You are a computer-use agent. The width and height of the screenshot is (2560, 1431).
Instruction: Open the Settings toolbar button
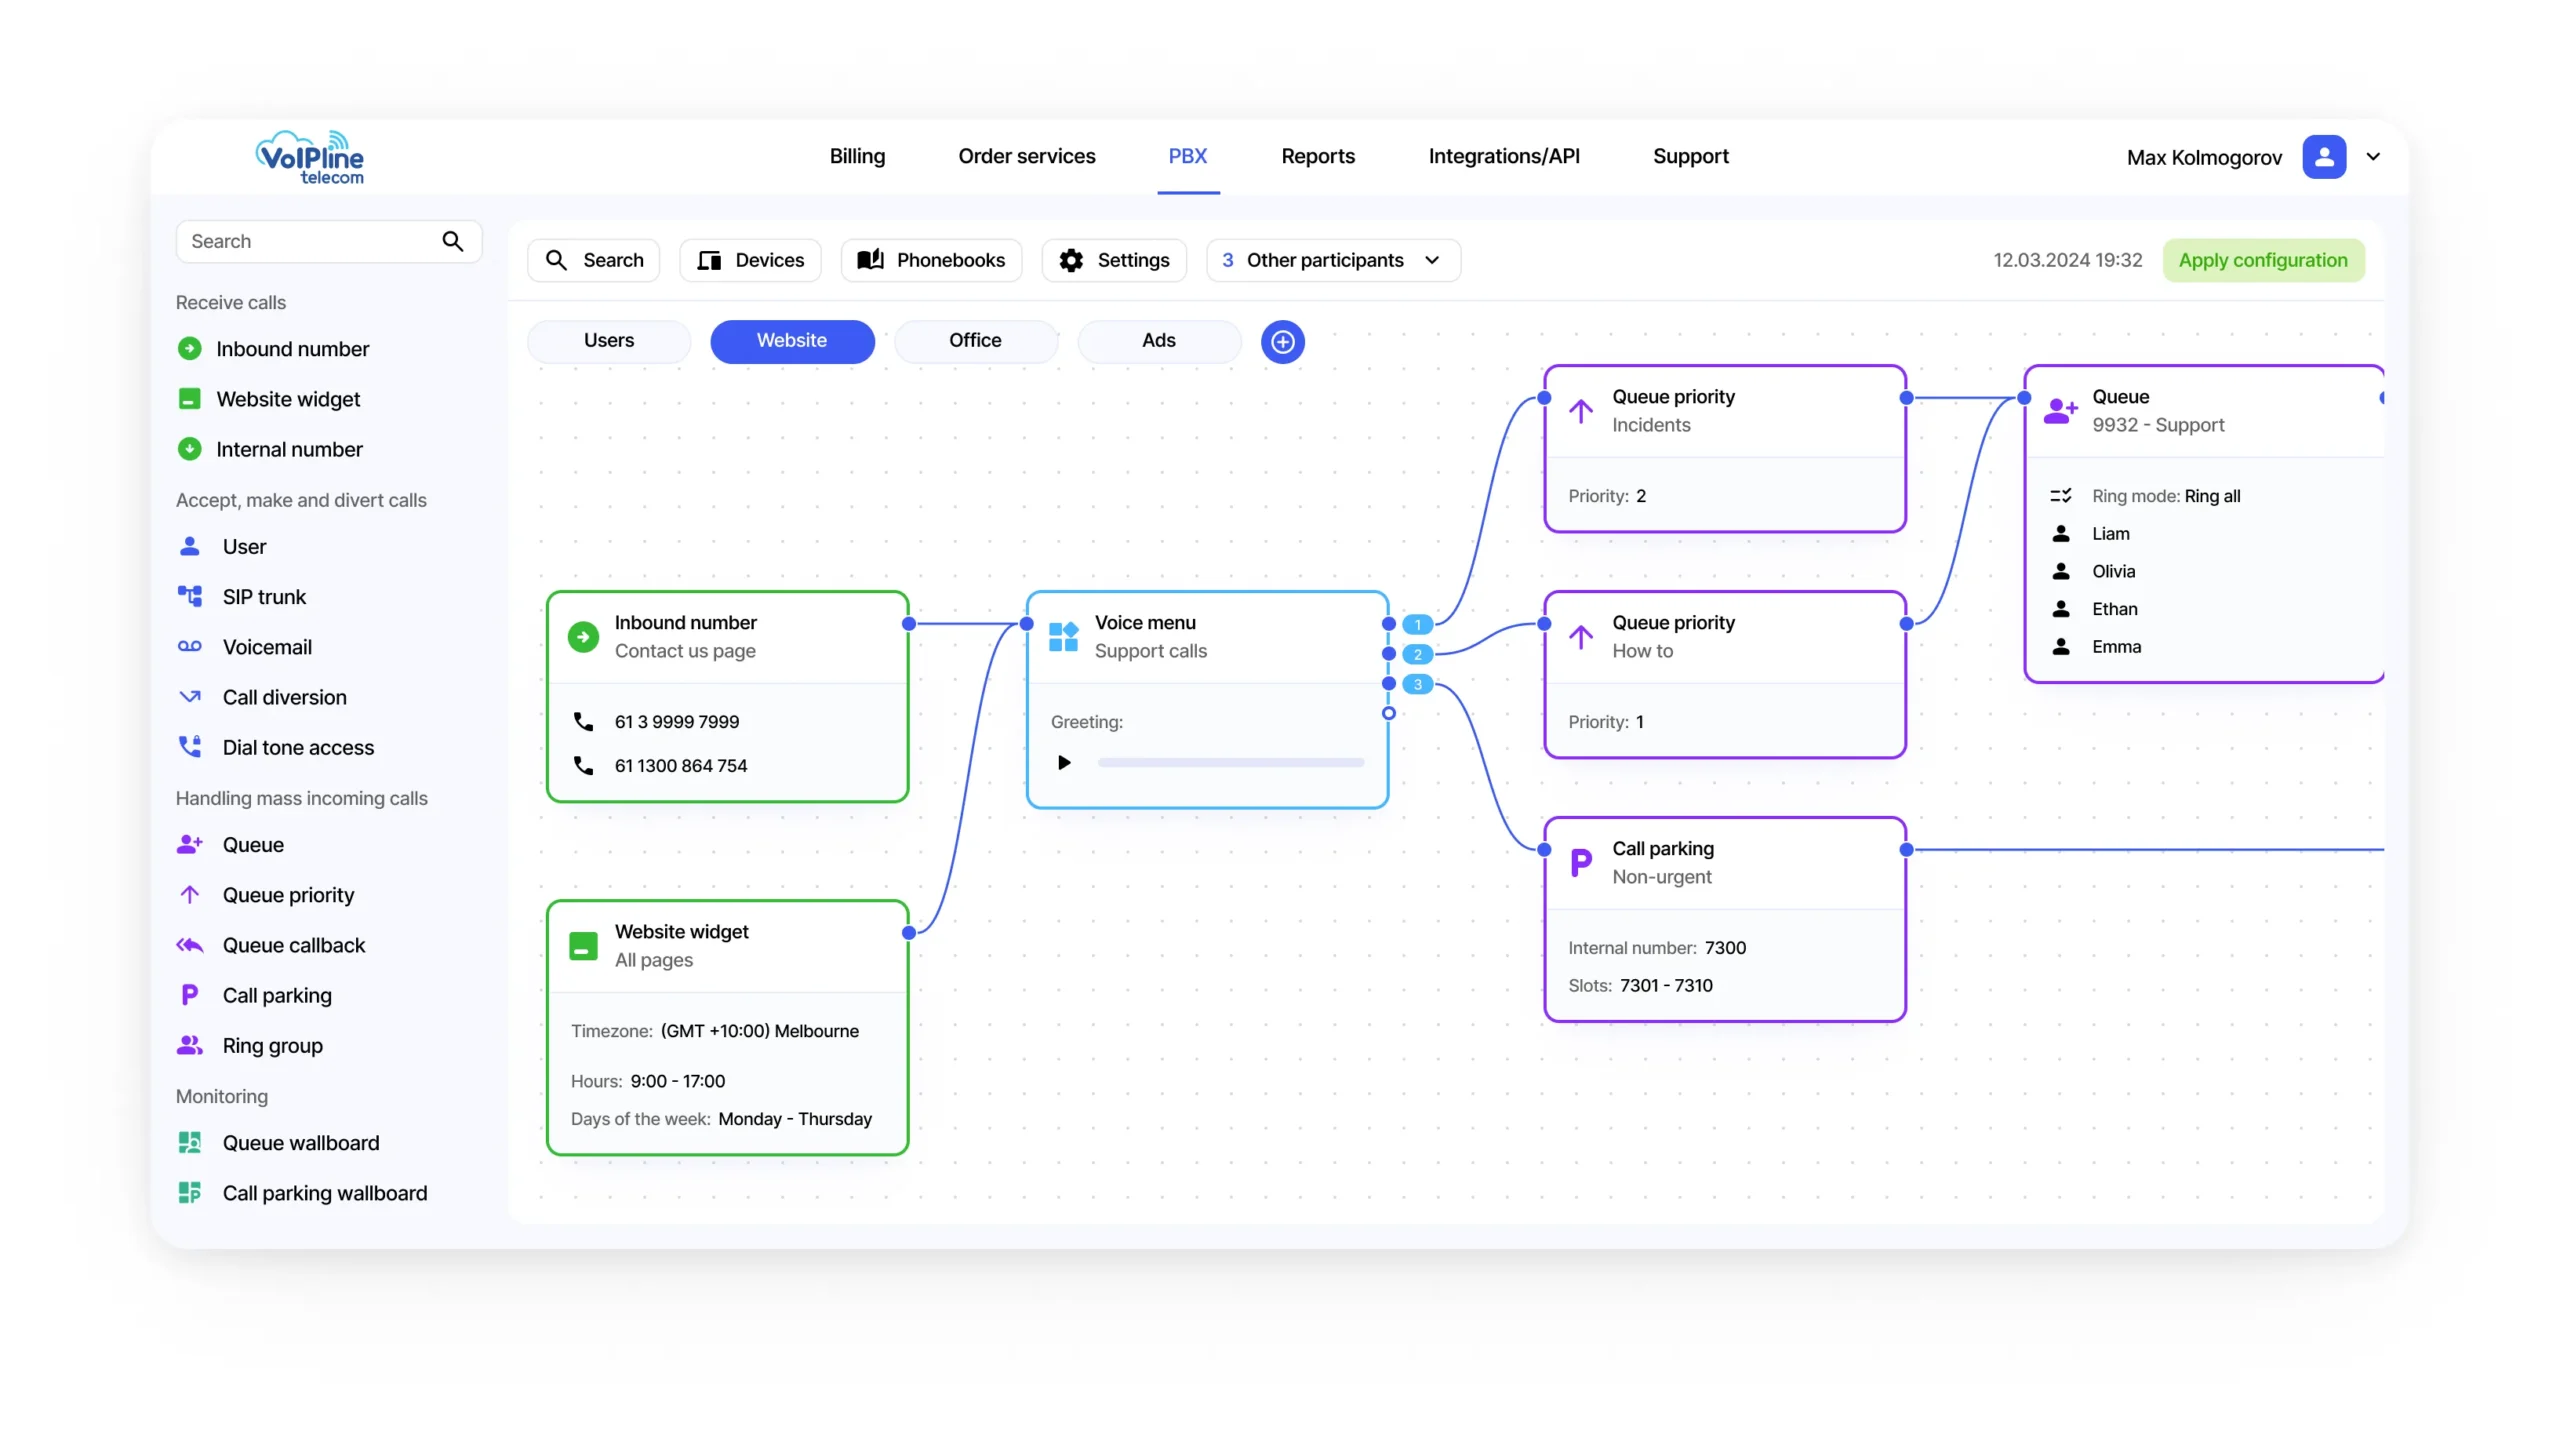(1113, 260)
